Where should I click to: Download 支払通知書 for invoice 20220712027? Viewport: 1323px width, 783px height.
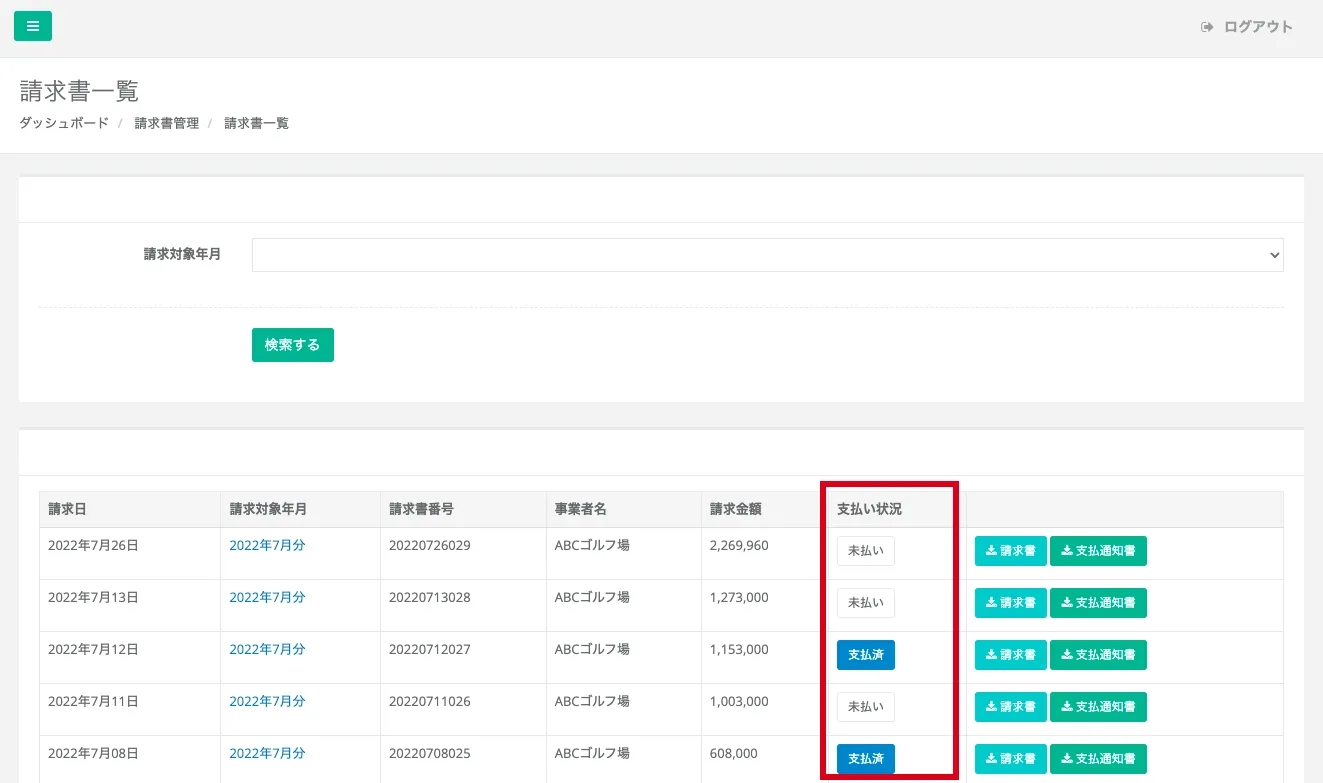pos(1098,655)
